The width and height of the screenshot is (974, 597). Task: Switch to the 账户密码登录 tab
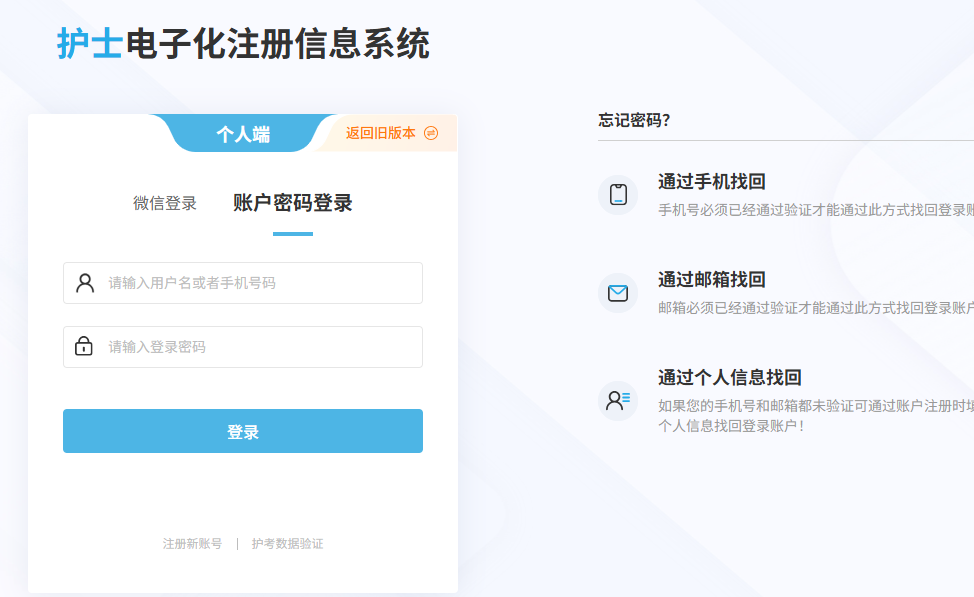(292, 203)
